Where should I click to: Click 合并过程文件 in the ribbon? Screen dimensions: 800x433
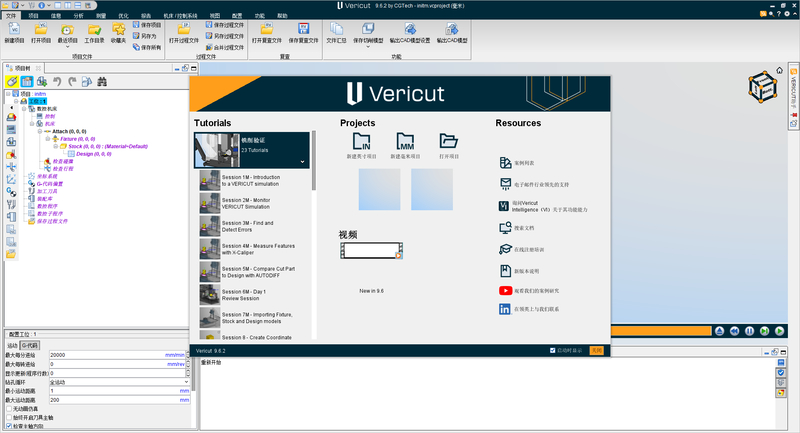click(x=225, y=47)
